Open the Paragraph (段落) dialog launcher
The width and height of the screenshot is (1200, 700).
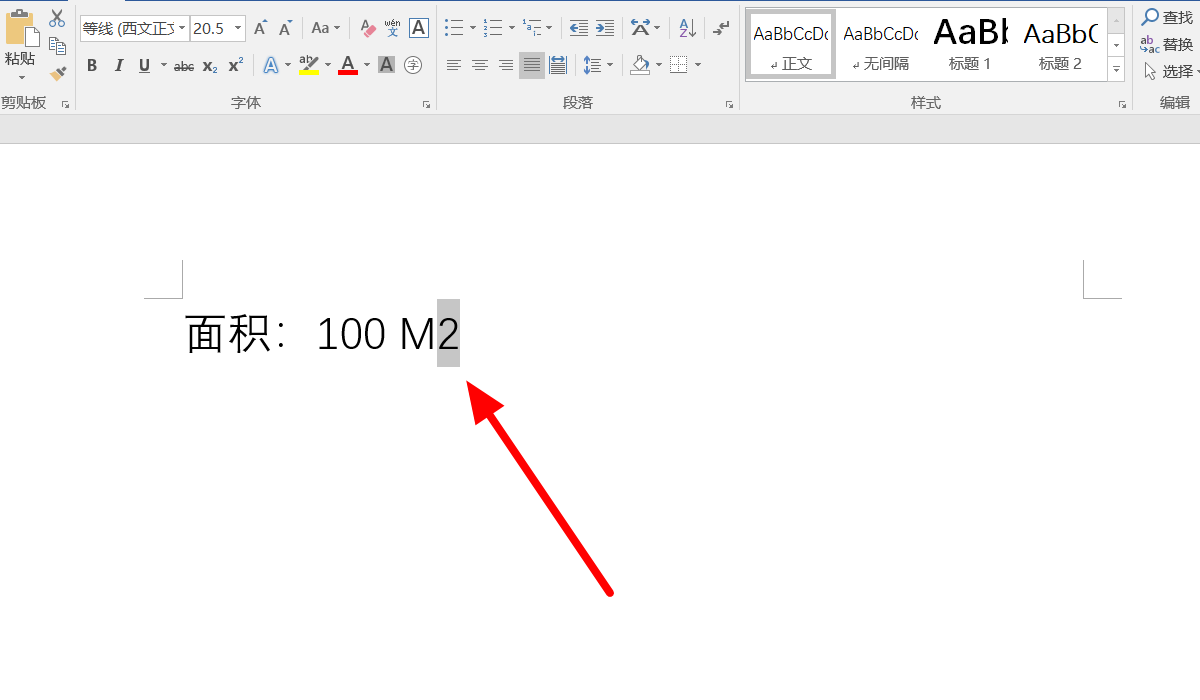[x=729, y=104]
